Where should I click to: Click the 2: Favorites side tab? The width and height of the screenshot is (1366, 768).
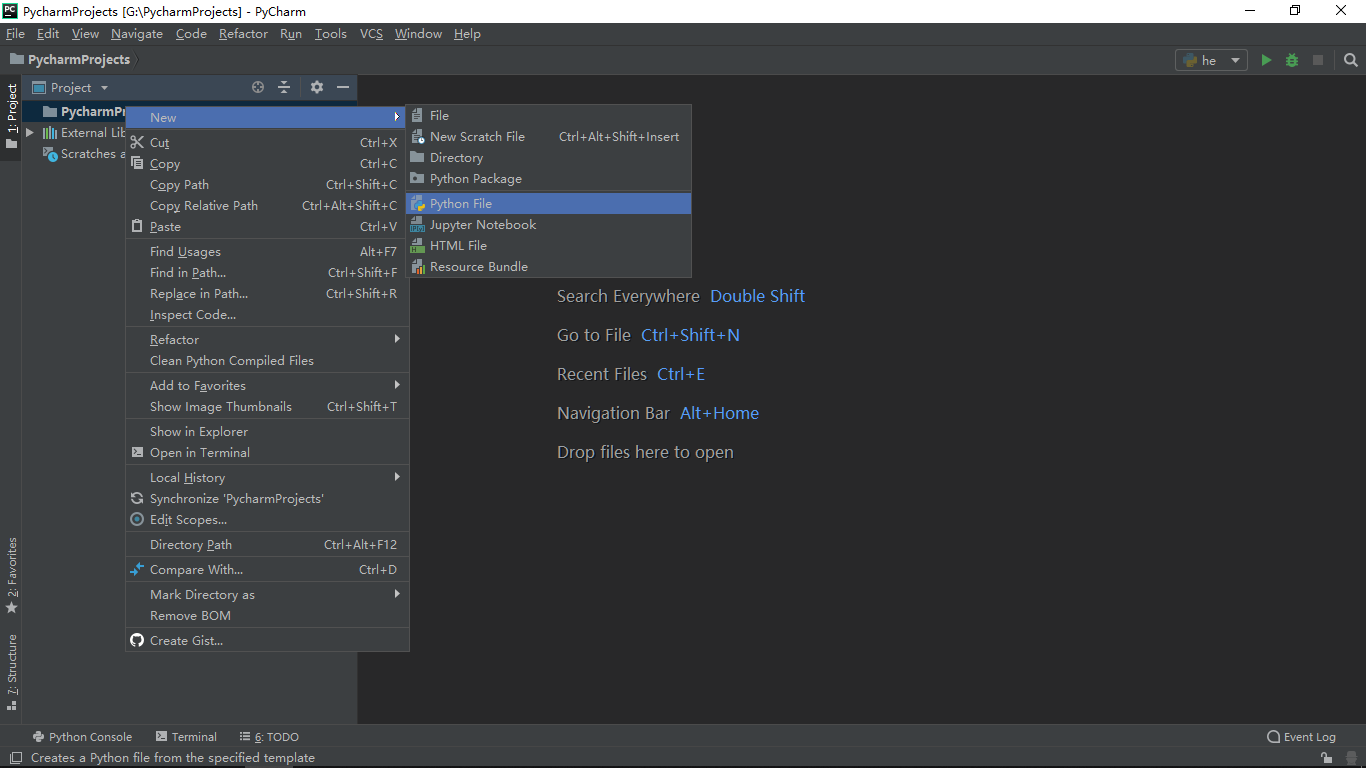coord(11,575)
